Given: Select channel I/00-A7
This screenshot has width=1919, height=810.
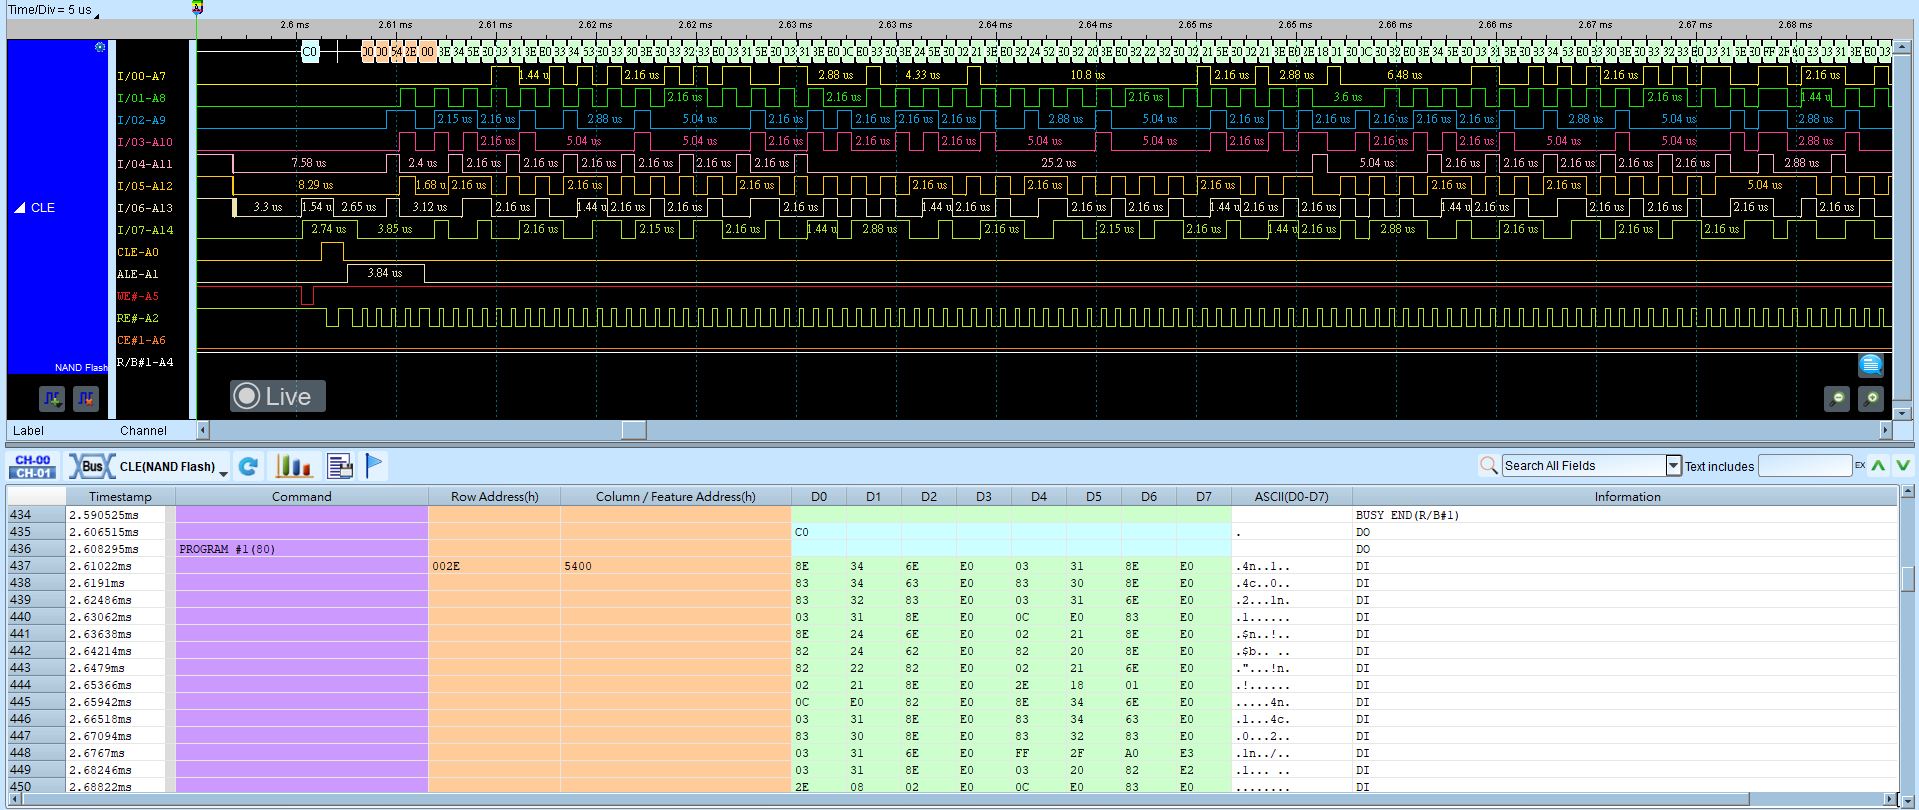Looking at the screenshot, I should coord(141,76).
